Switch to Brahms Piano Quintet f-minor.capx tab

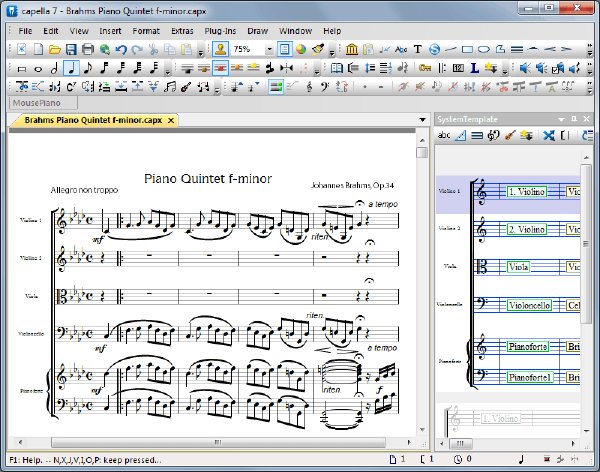[93, 120]
